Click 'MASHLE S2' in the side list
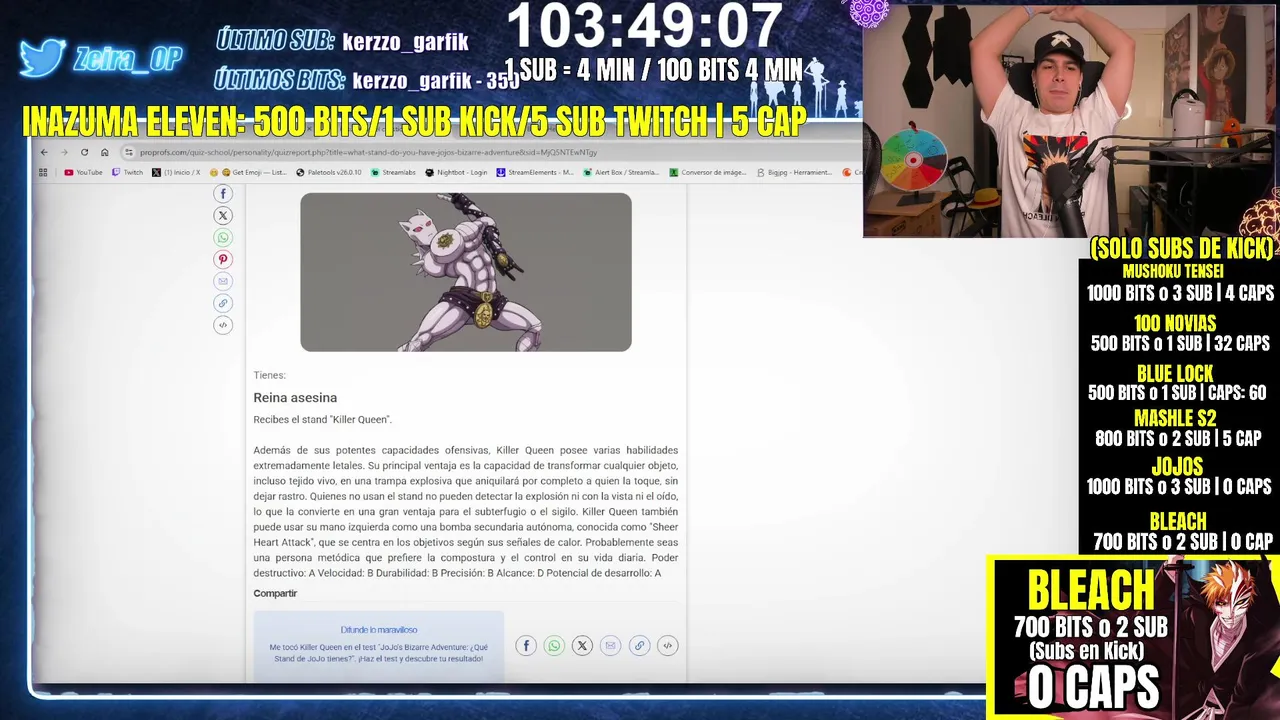 (1175, 418)
